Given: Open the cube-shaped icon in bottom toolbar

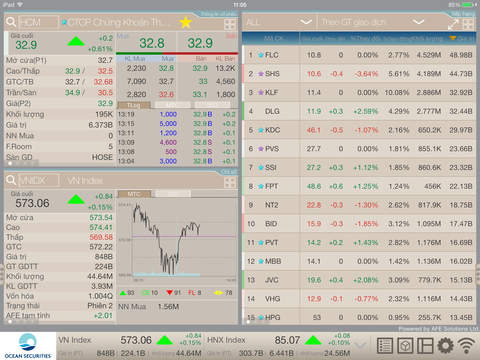Looking at the screenshot, I should coord(405,345).
